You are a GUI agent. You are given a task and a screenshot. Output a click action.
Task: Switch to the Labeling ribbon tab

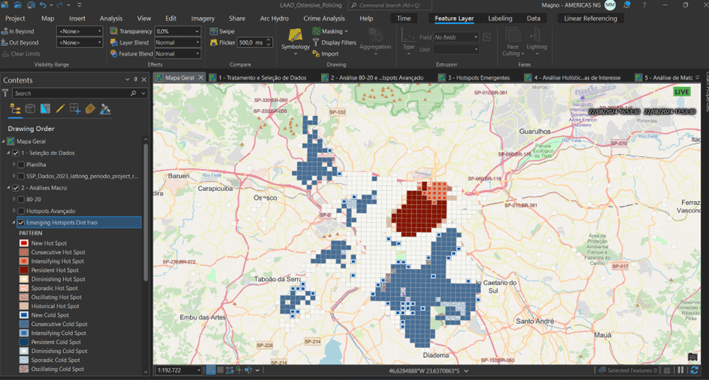[500, 19]
